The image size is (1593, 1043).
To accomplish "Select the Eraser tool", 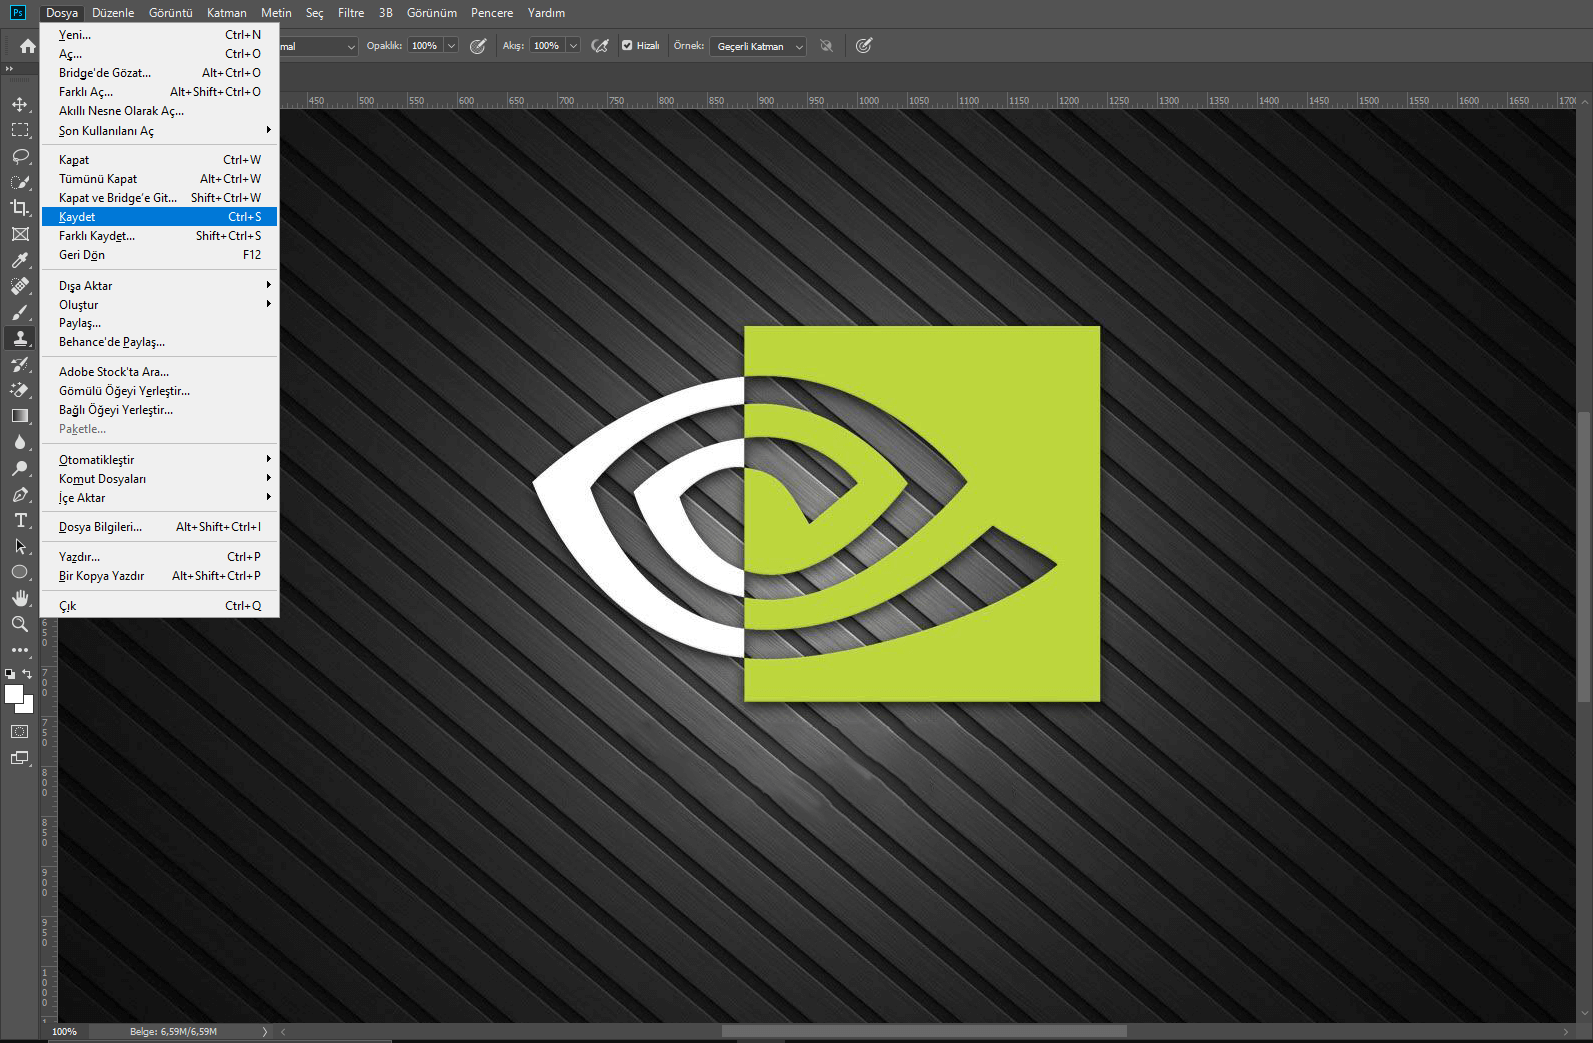I will (20, 390).
